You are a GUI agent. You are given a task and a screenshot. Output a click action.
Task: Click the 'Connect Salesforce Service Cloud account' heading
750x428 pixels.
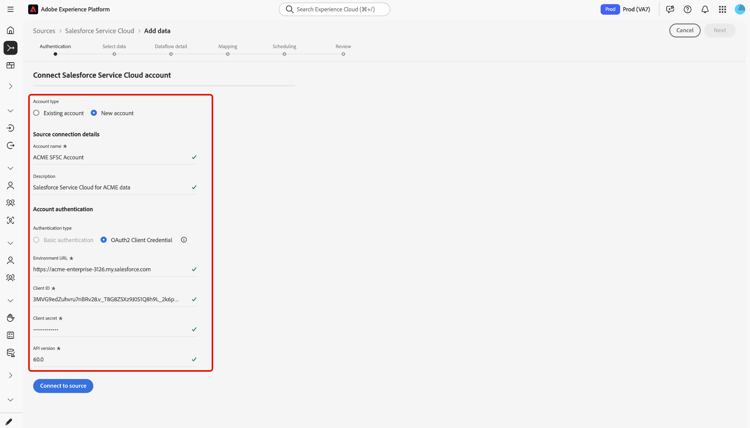pyautogui.click(x=102, y=75)
